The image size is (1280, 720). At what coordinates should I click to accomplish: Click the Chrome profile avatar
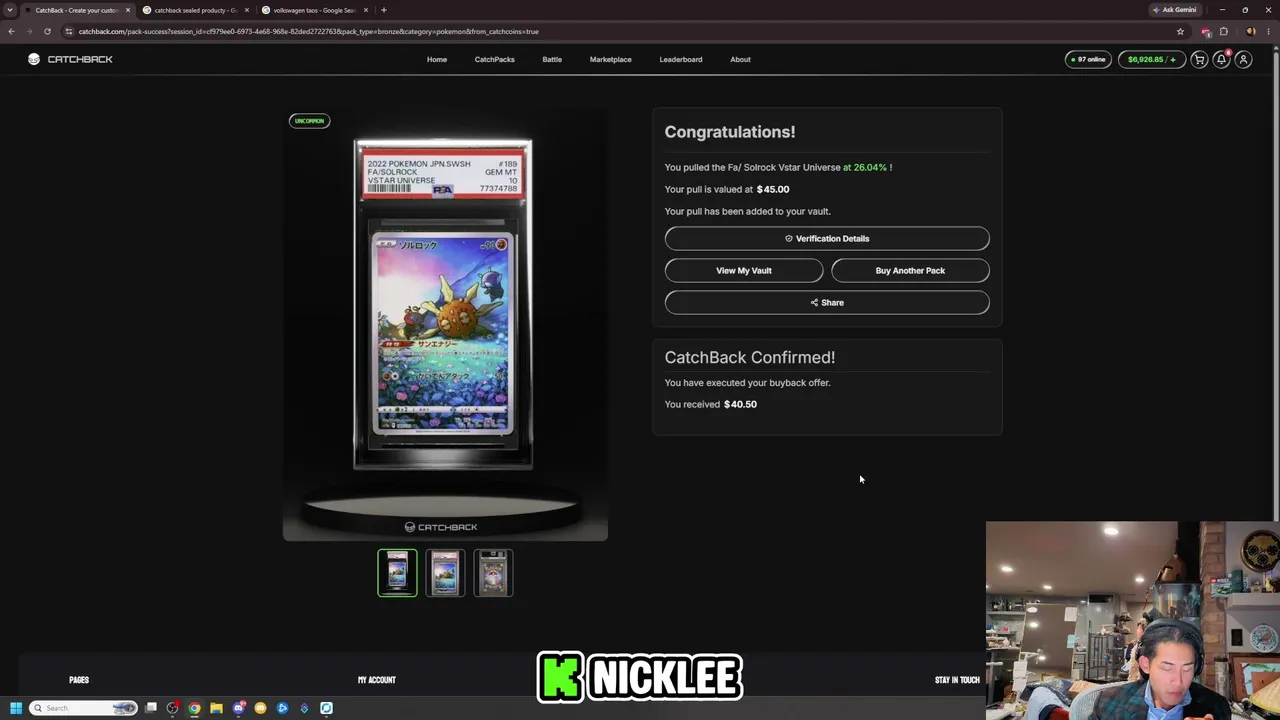point(1251,31)
